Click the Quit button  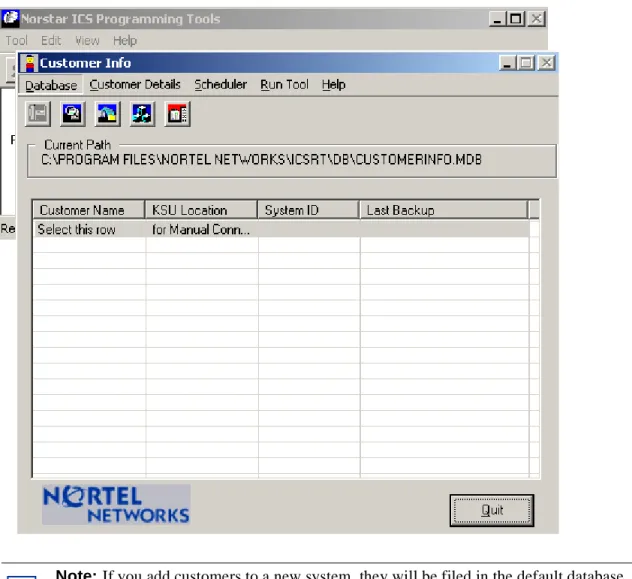pyautogui.click(x=492, y=511)
